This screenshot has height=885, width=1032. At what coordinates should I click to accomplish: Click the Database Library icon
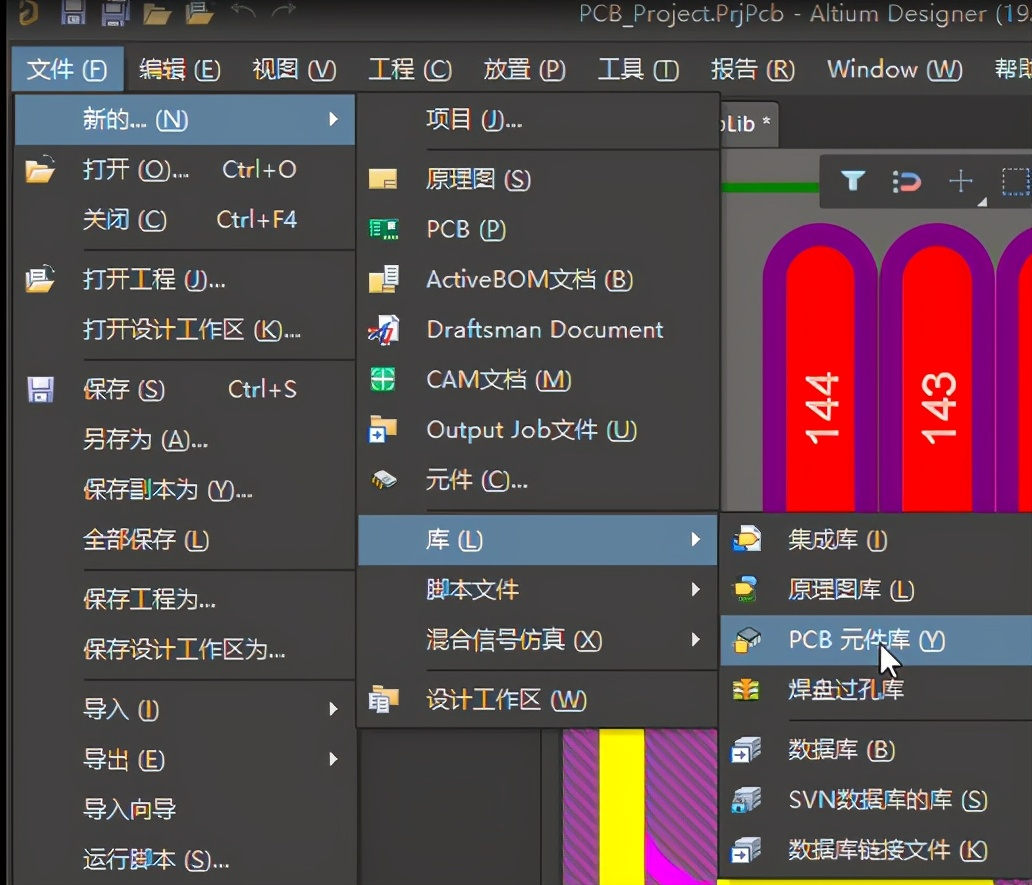pyautogui.click(x=746, y=749)
